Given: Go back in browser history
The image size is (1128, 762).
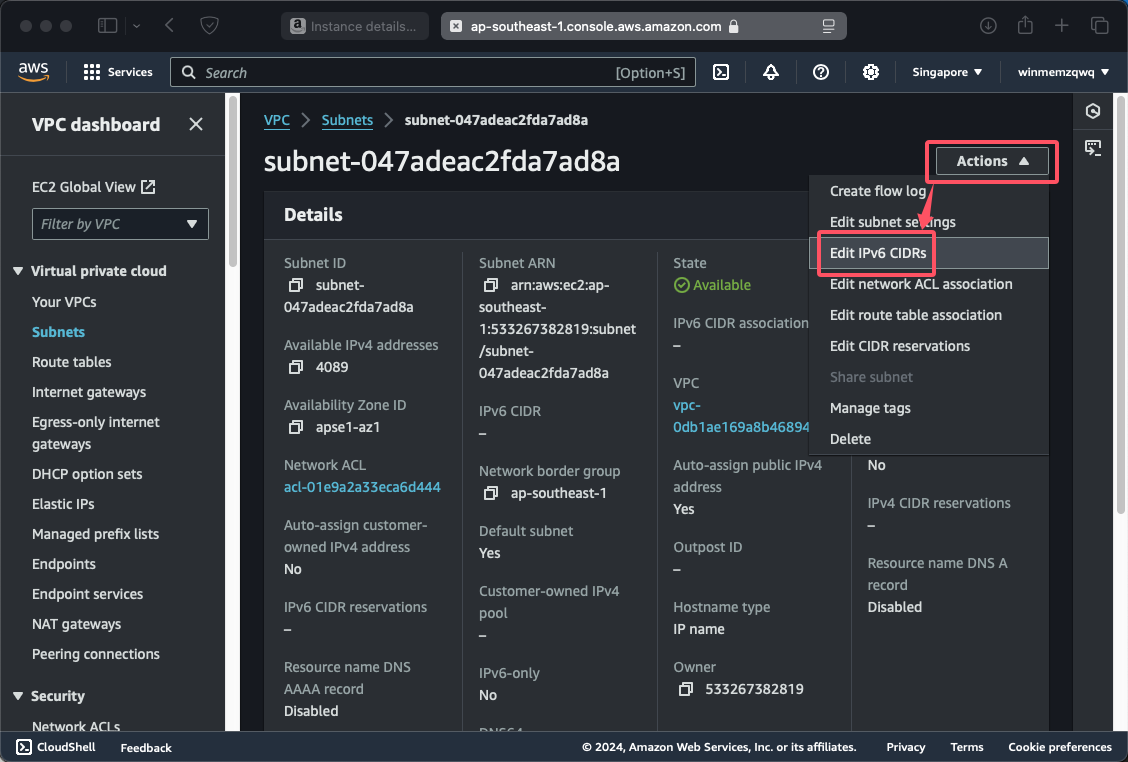Looking at the screenshot, I should [x=169, y=26].
